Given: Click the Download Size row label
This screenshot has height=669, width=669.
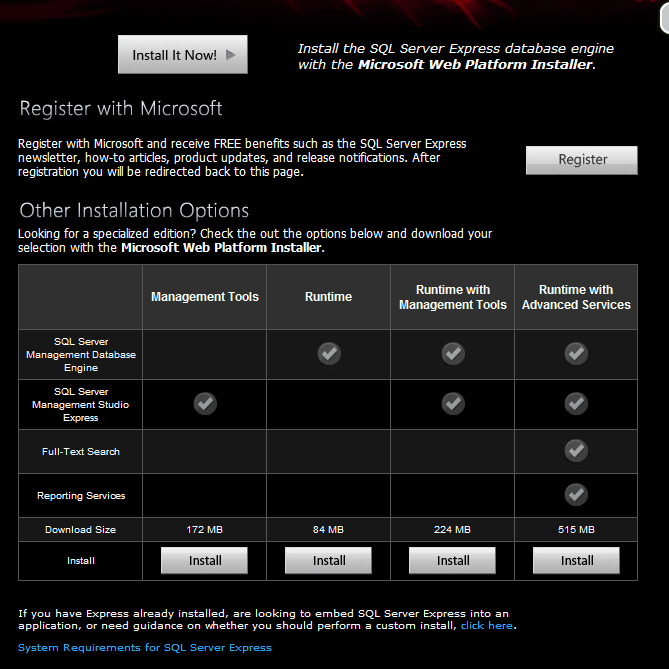Looking at the screenshot, I should [81, 529].
